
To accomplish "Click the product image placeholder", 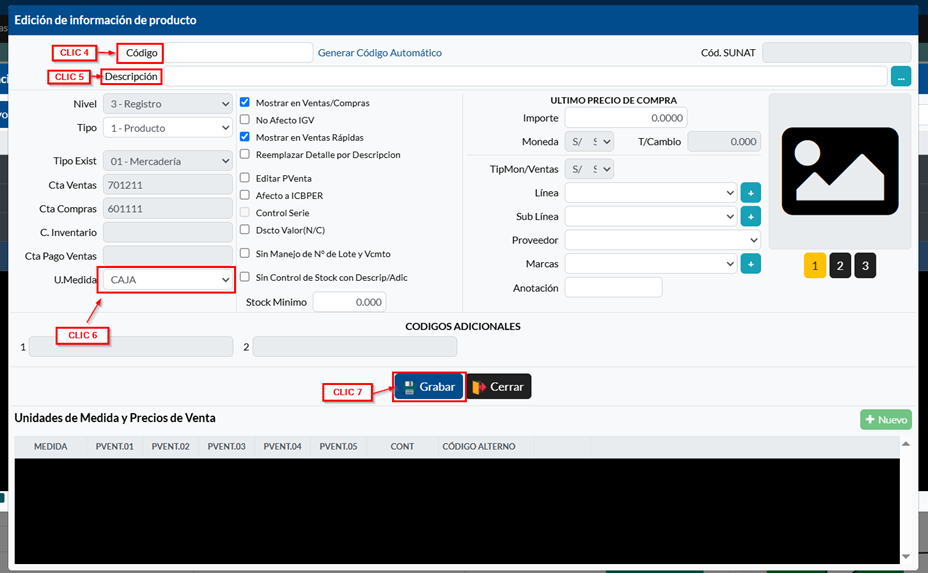I will pos(839,171).
